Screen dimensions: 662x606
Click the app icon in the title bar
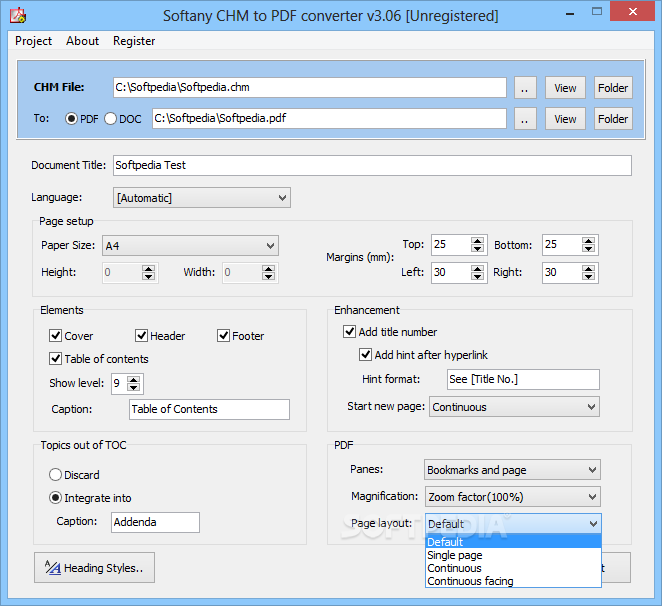click(x=18, y=15)
